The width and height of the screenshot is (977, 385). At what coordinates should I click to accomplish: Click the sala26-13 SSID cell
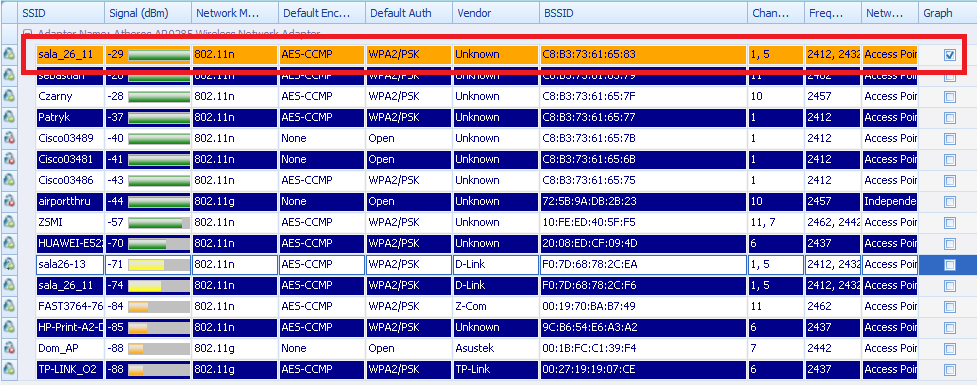(69, 264)
